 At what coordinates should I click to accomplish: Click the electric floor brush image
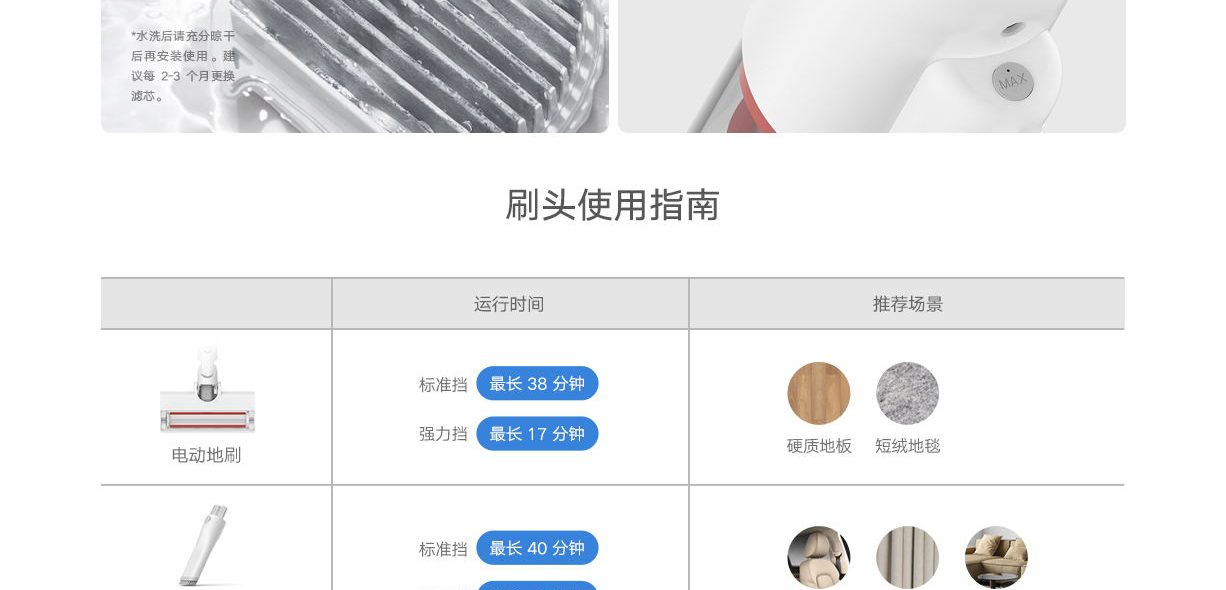207,389
